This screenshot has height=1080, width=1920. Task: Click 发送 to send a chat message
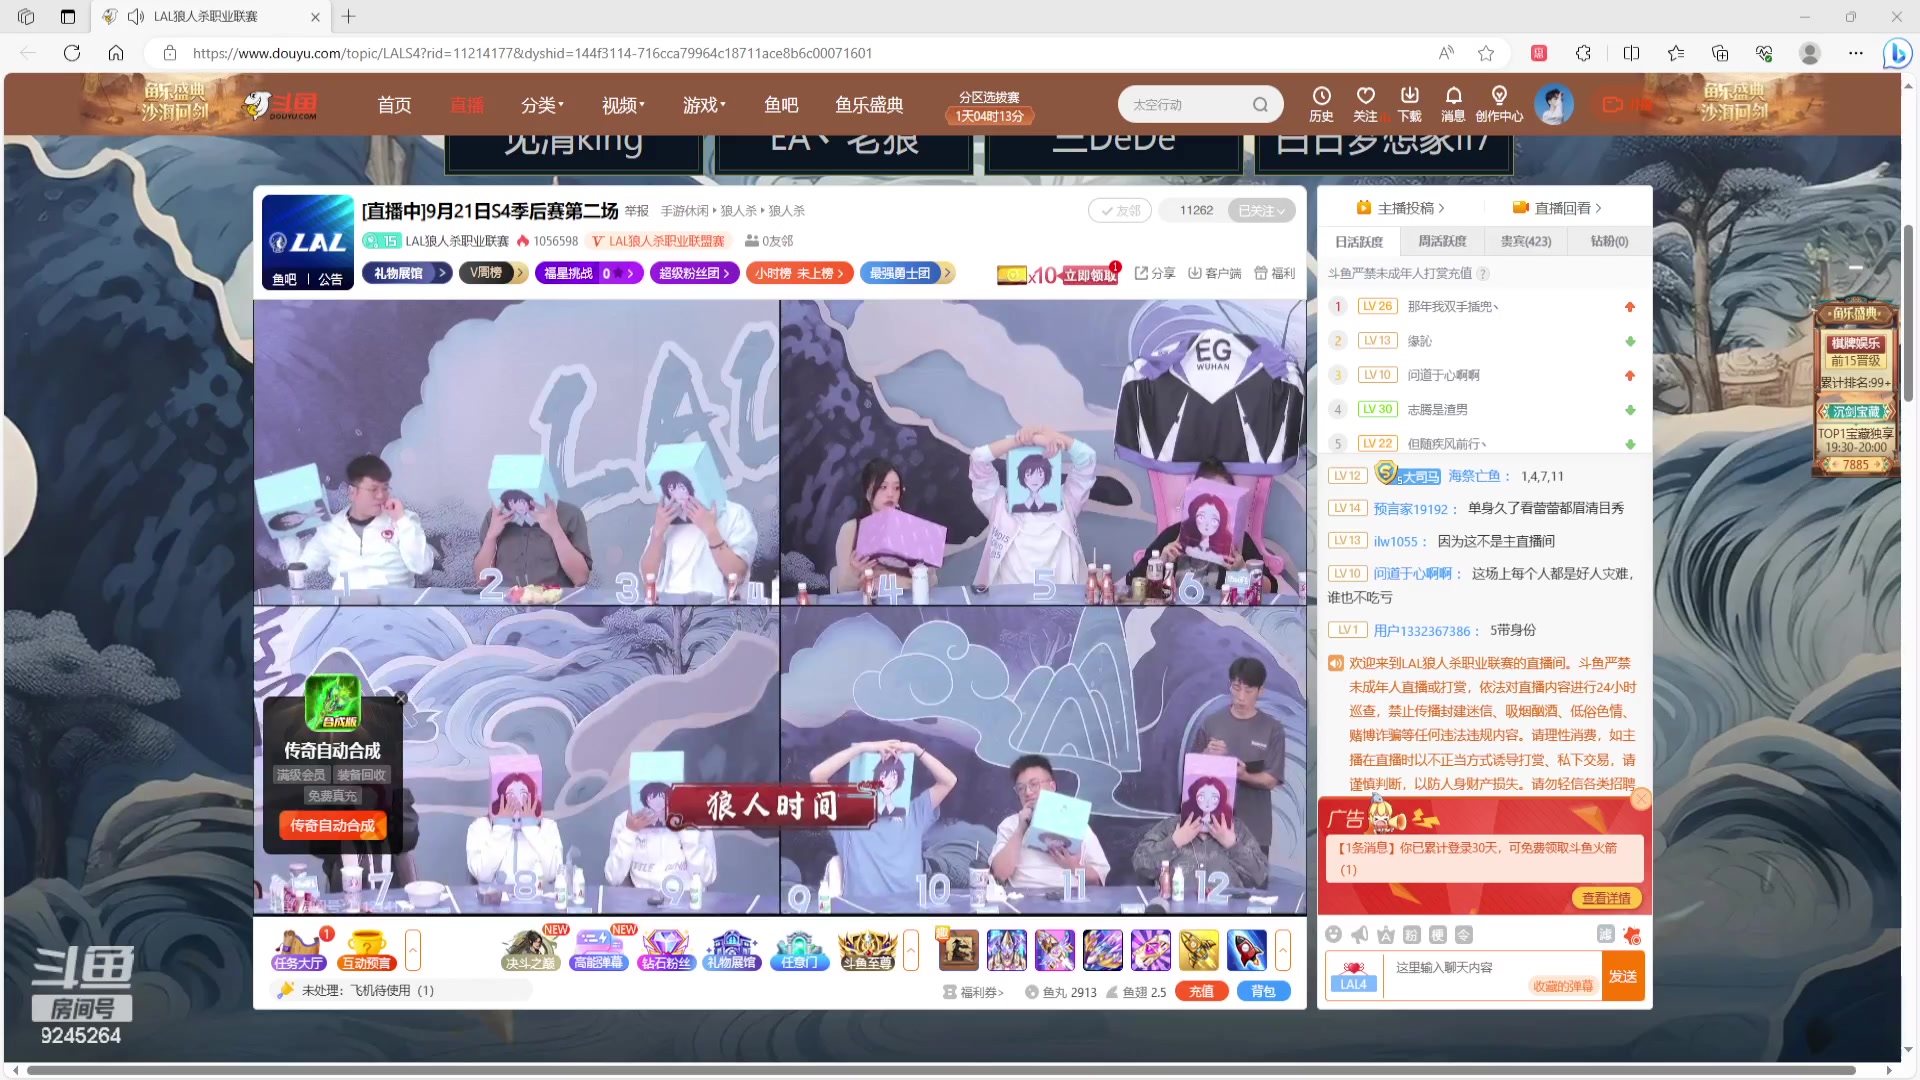click(x=1623, y=976)
